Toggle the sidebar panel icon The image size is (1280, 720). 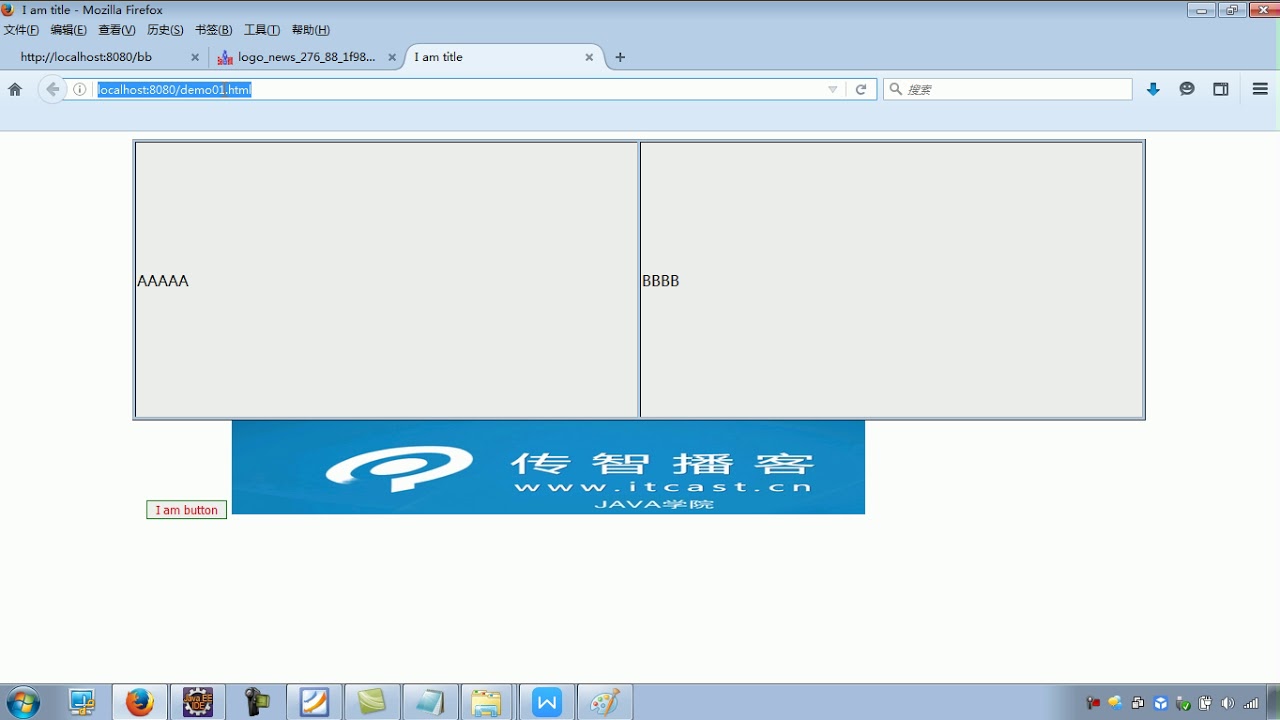[x=1221, y=89]
